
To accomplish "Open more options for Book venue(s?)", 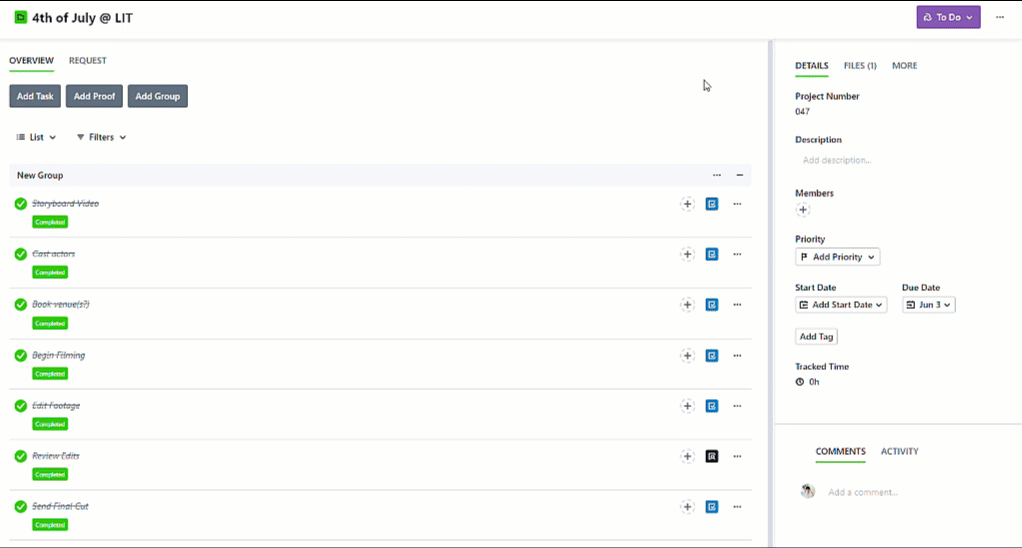I will pos(737,304).
